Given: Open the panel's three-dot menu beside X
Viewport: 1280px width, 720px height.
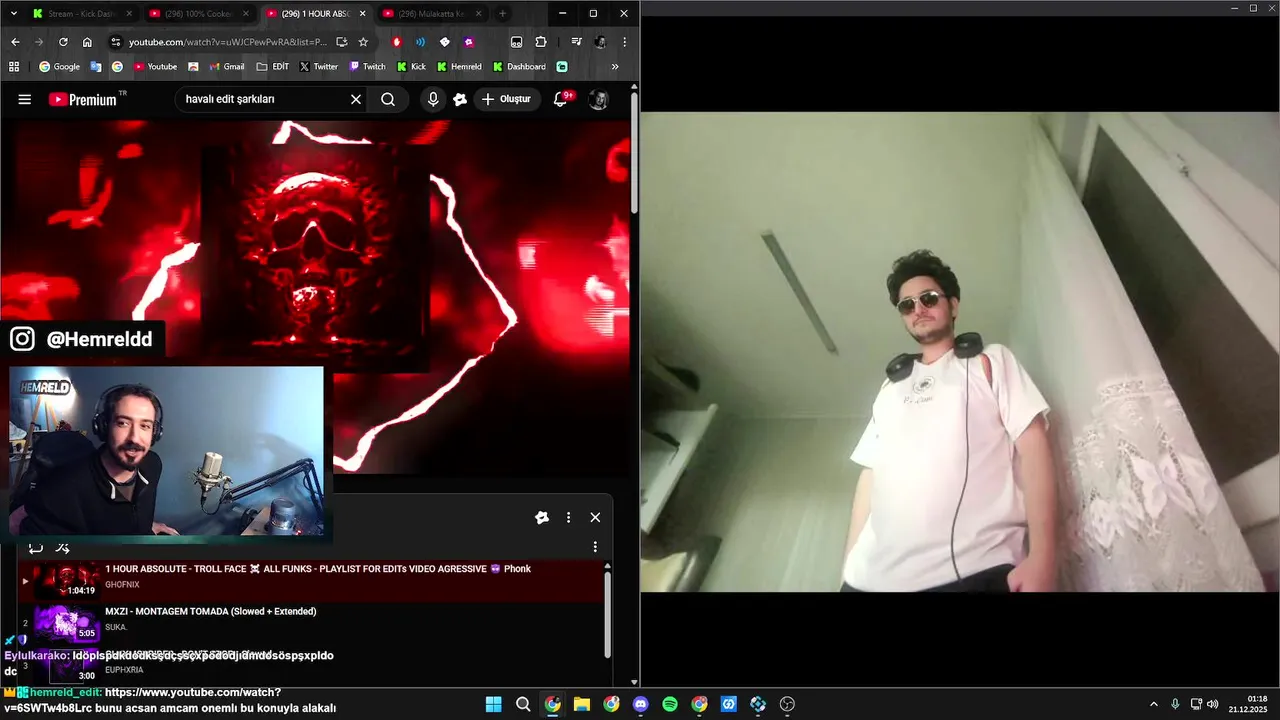Looking at the screenshot, I should (568, 517).
